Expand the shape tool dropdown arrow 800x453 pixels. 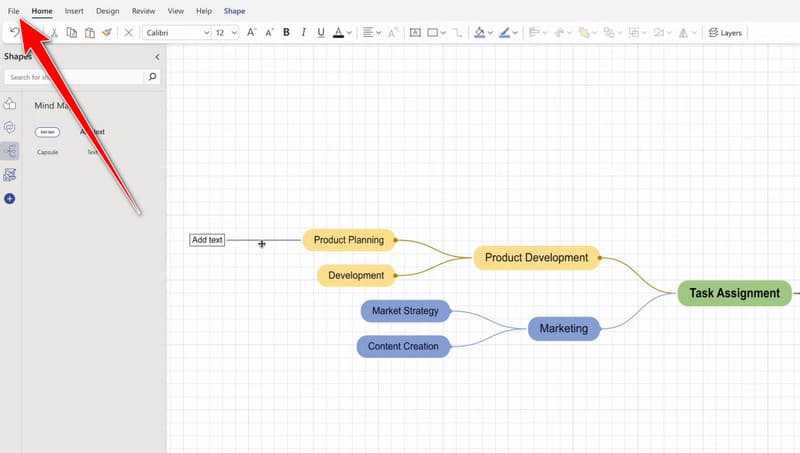443,33
